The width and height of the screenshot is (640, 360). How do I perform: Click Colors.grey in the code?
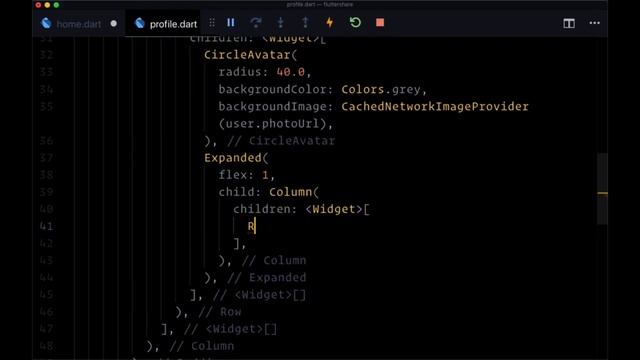coord(381,89)
